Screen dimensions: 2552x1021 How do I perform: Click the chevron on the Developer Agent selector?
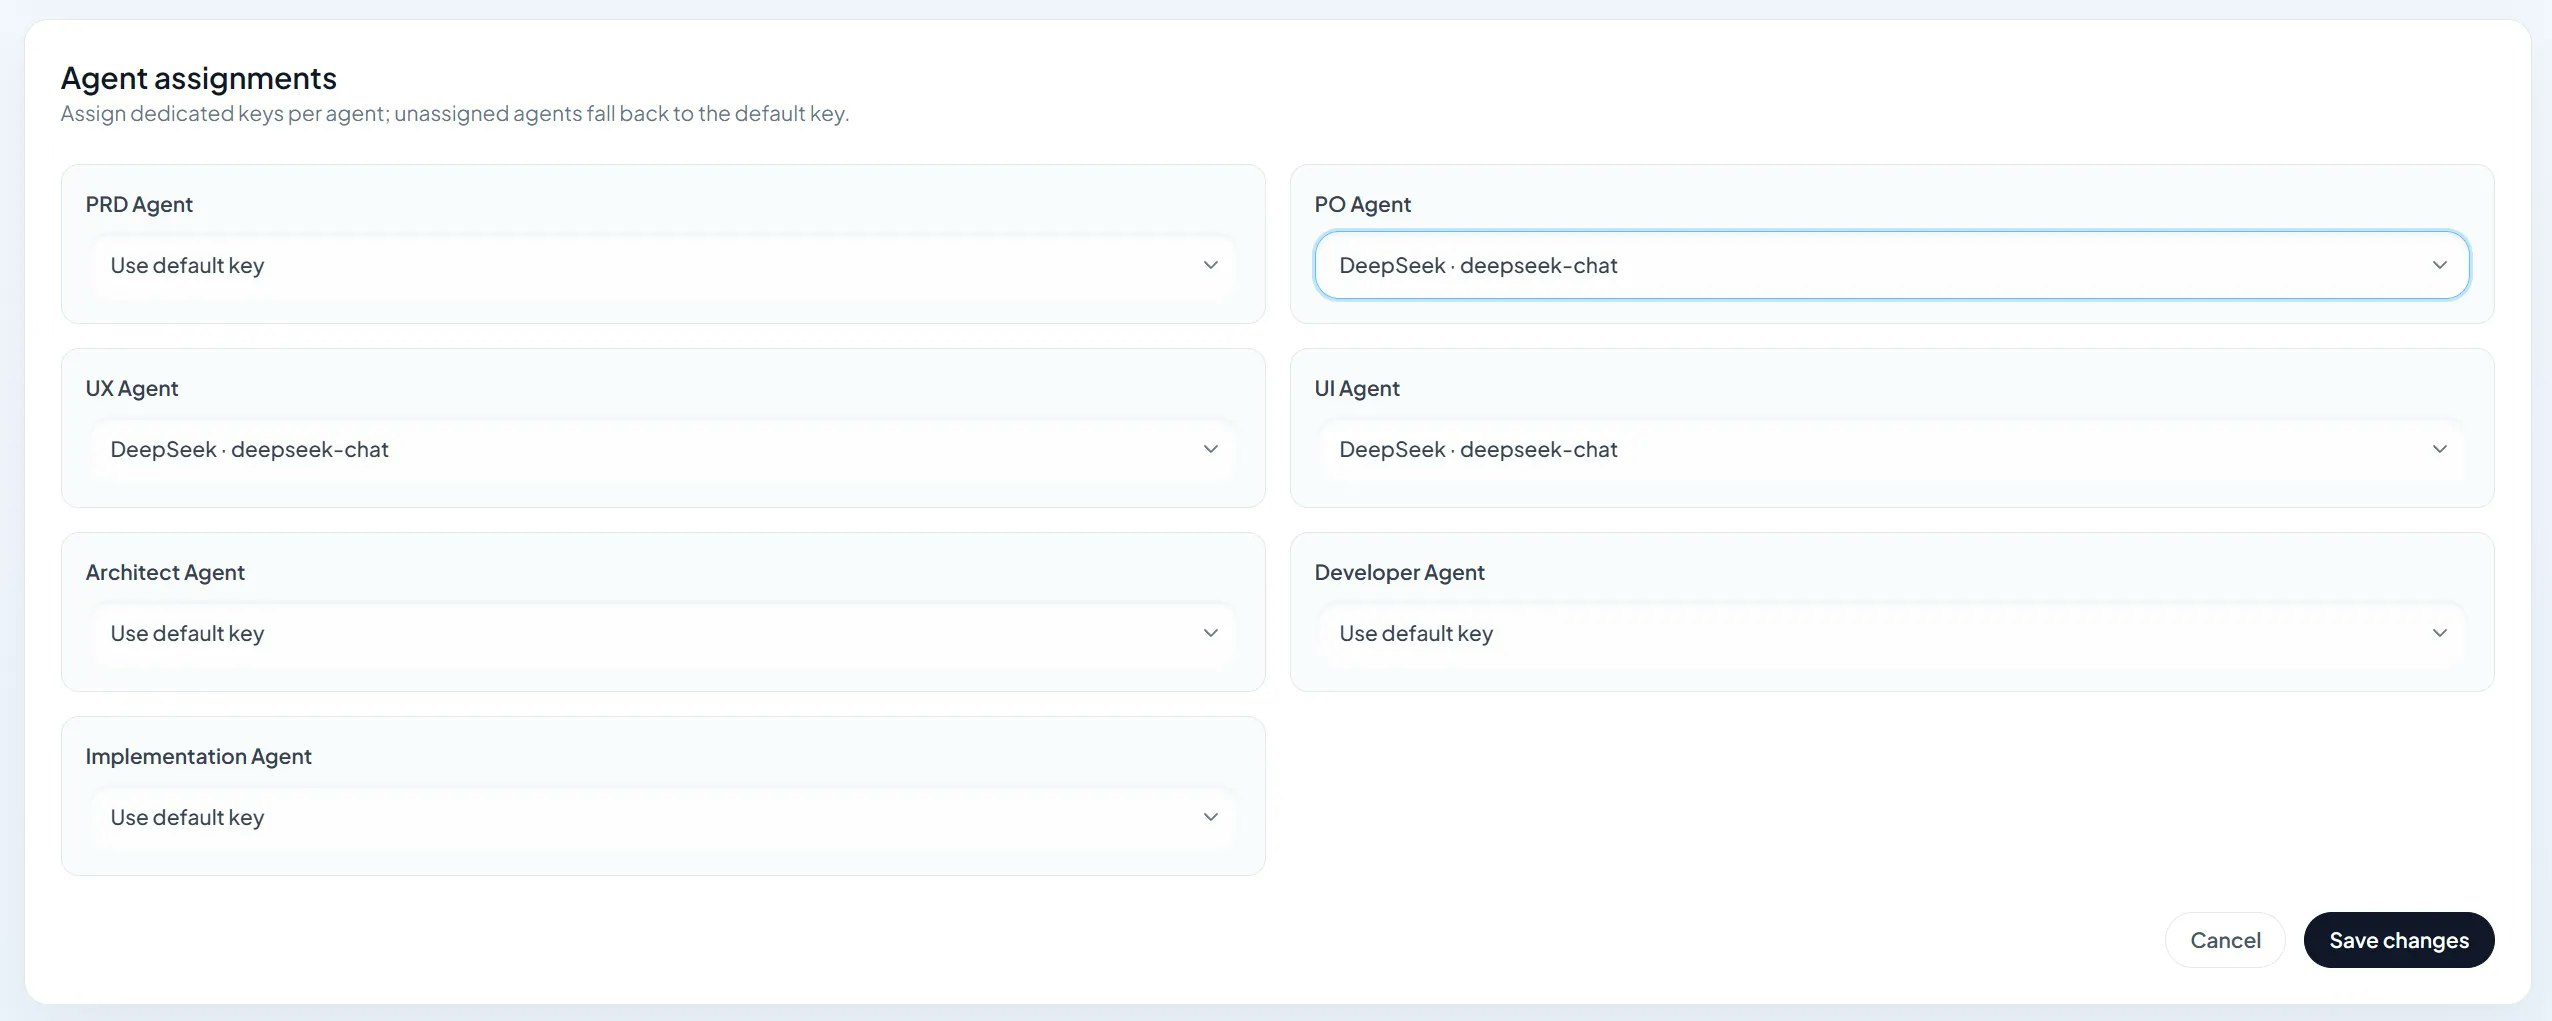pos(2440,632)
